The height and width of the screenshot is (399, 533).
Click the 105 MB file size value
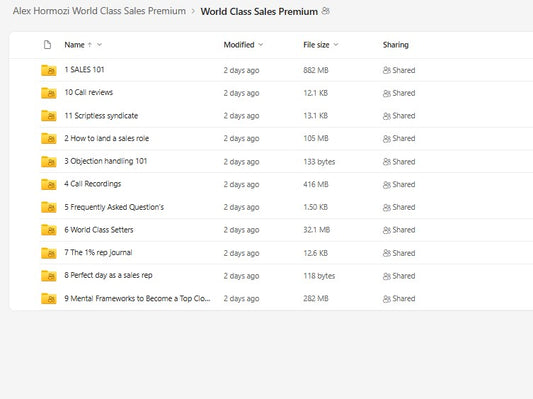[x=316, y=139]
